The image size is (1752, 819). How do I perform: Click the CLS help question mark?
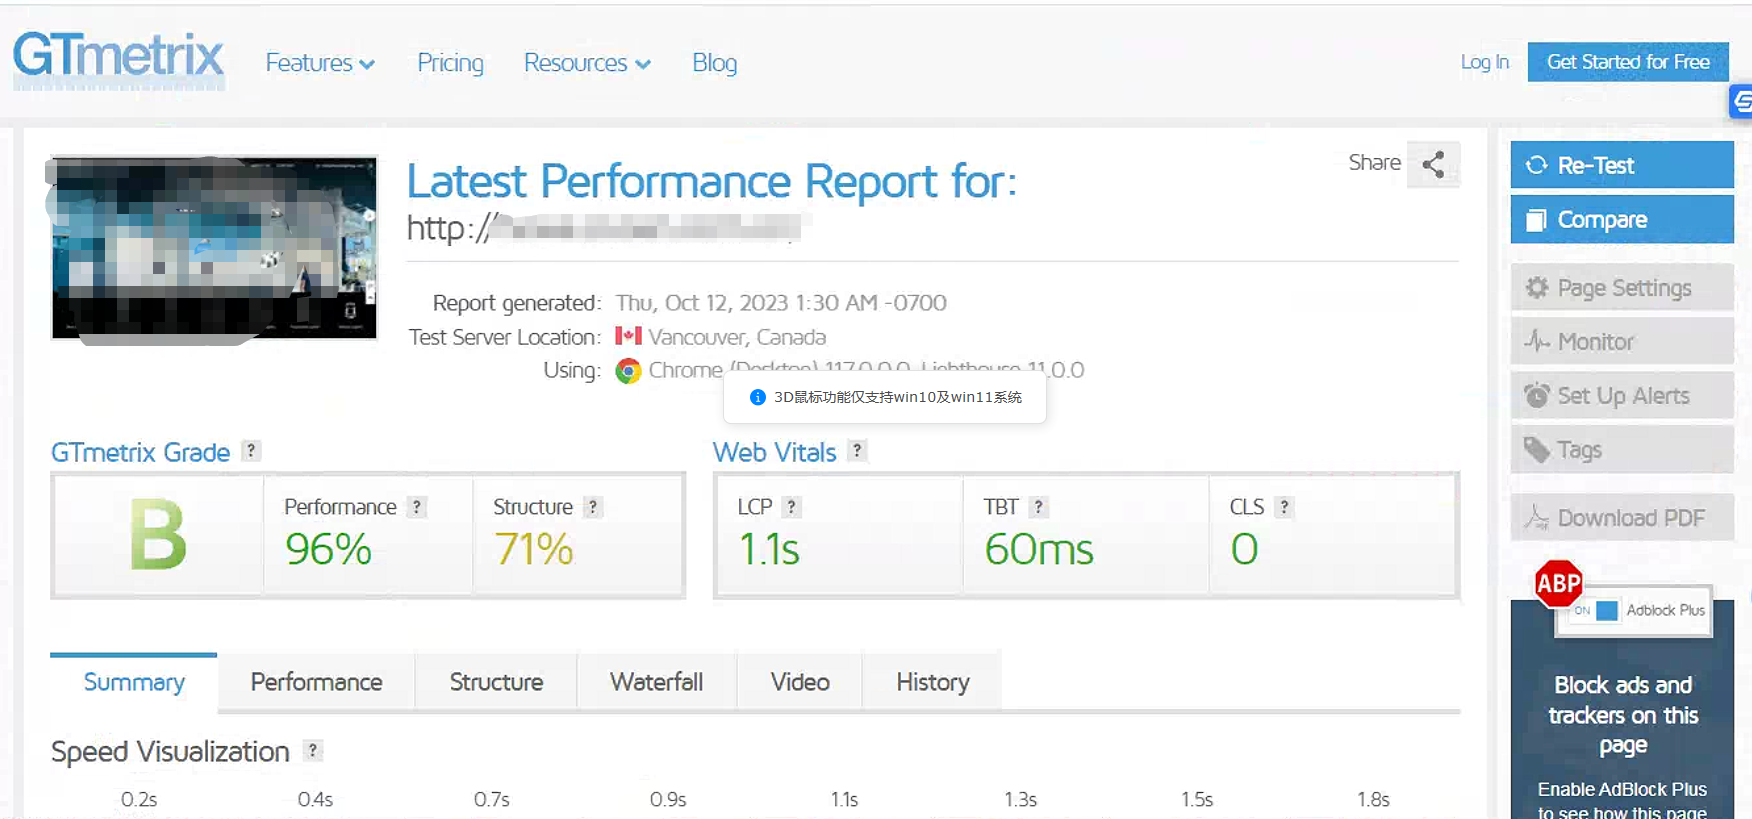pos(1284,507)
